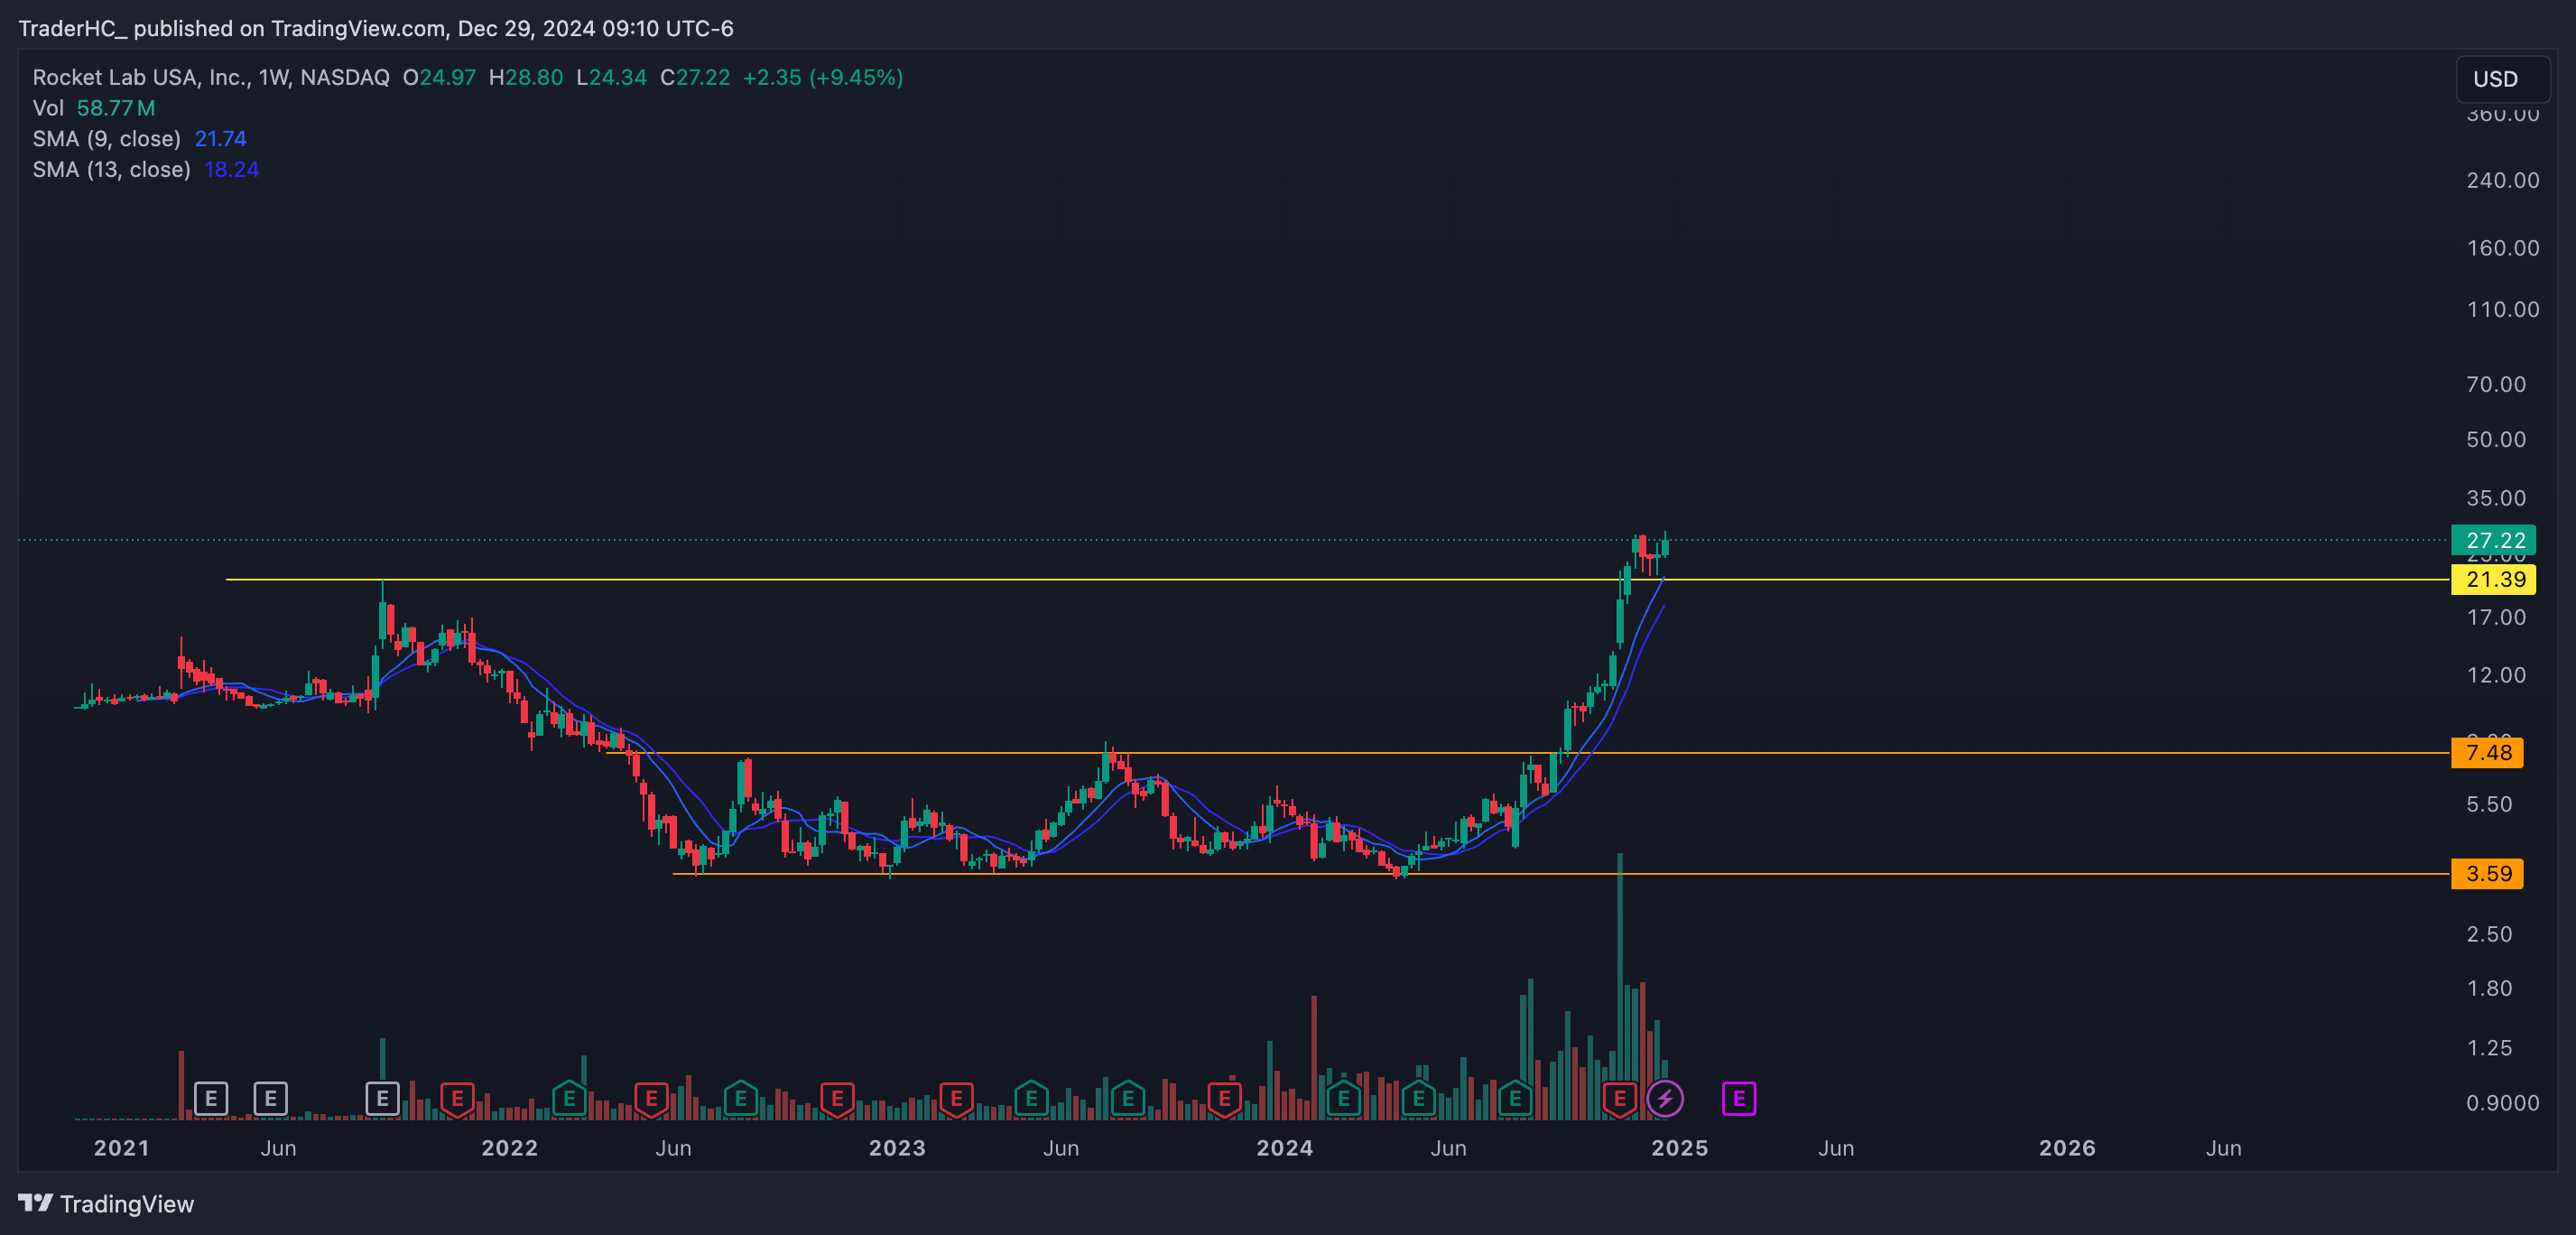Click the red earnings marker just before 2025
This screenshot has width=2576, height=1235.
(x=1619, y=1099)
